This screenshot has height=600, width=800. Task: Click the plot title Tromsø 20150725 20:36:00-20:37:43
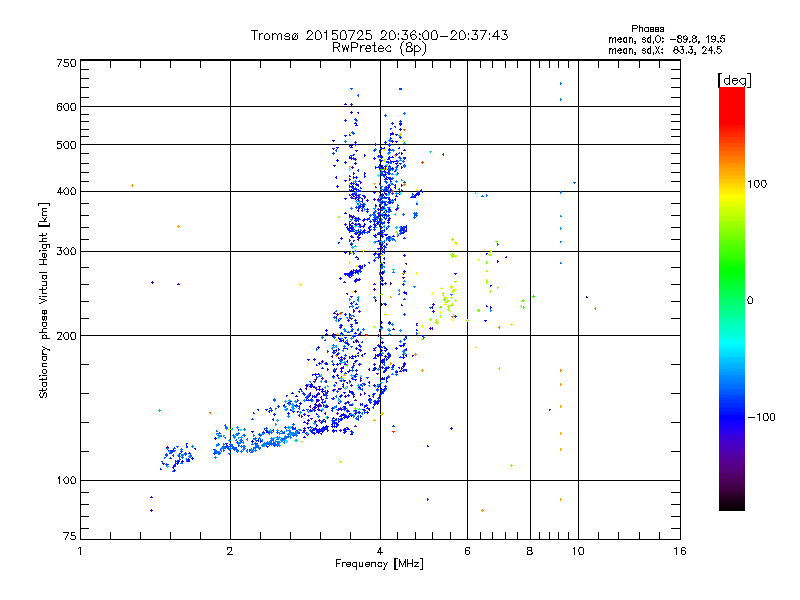379,35
